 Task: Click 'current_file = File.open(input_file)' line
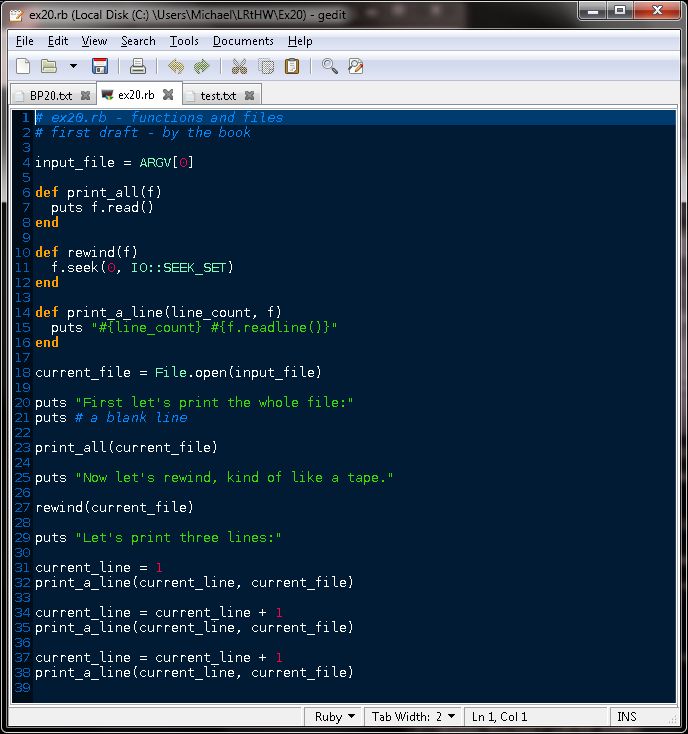178,372
